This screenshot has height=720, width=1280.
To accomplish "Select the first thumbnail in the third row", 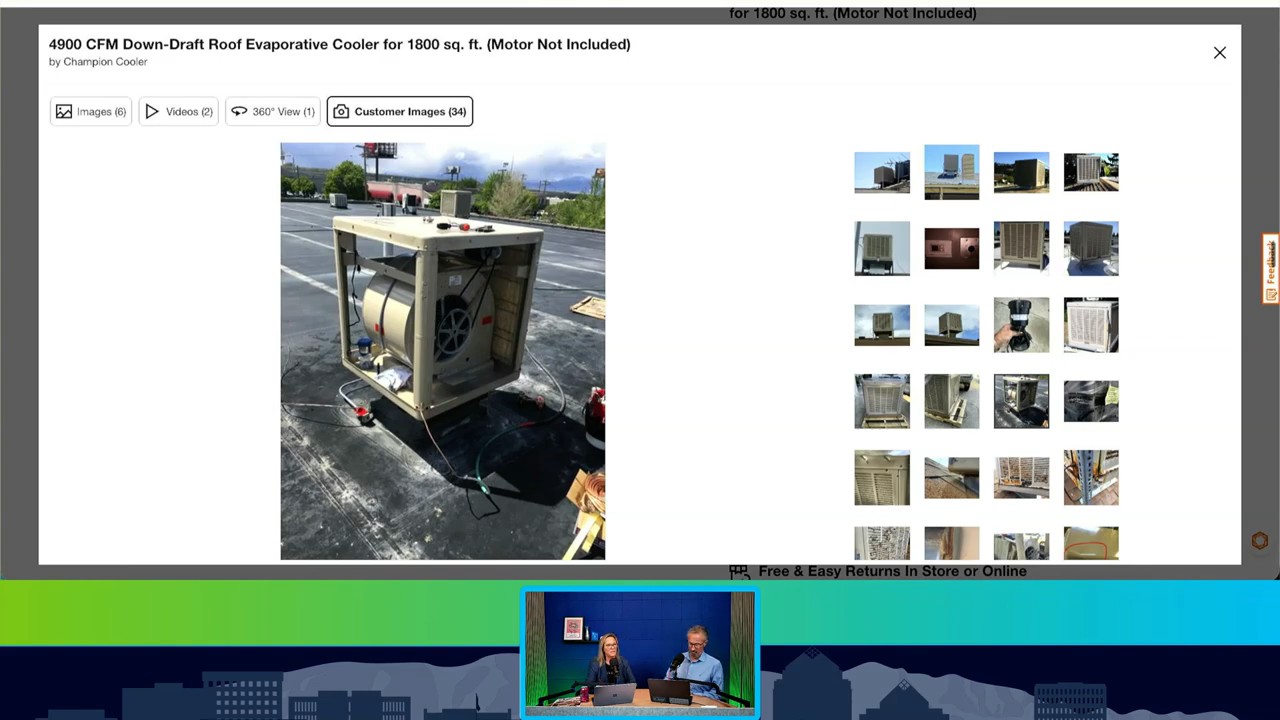I will [882, 325].
